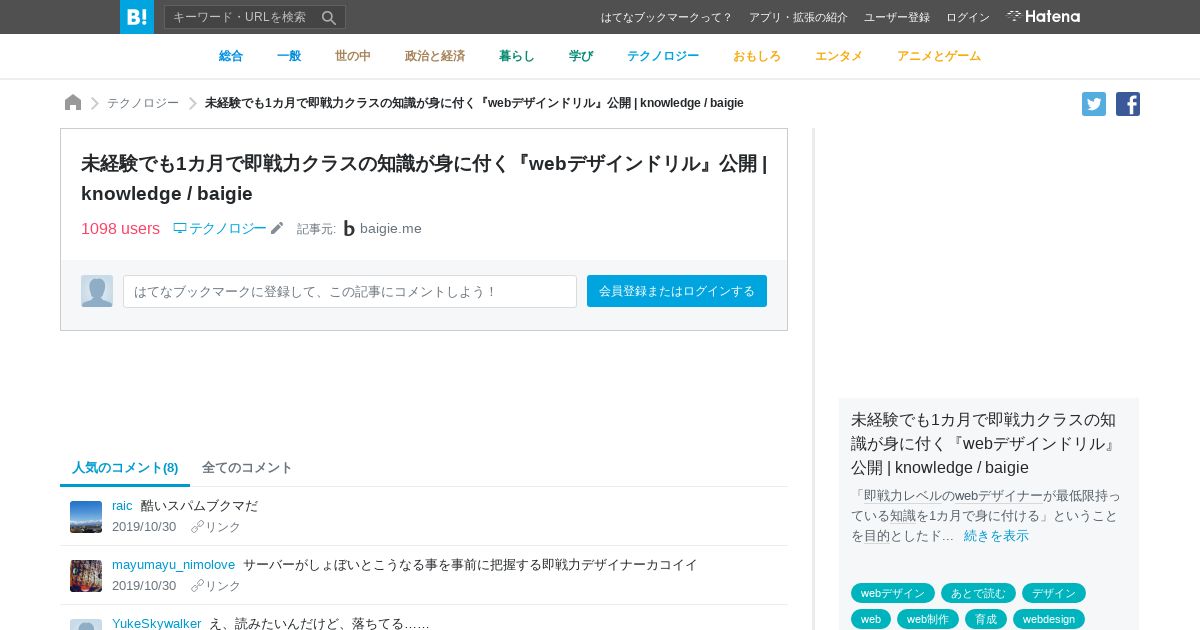
Task: Click the ログイン link
Action: coord(968,17)
